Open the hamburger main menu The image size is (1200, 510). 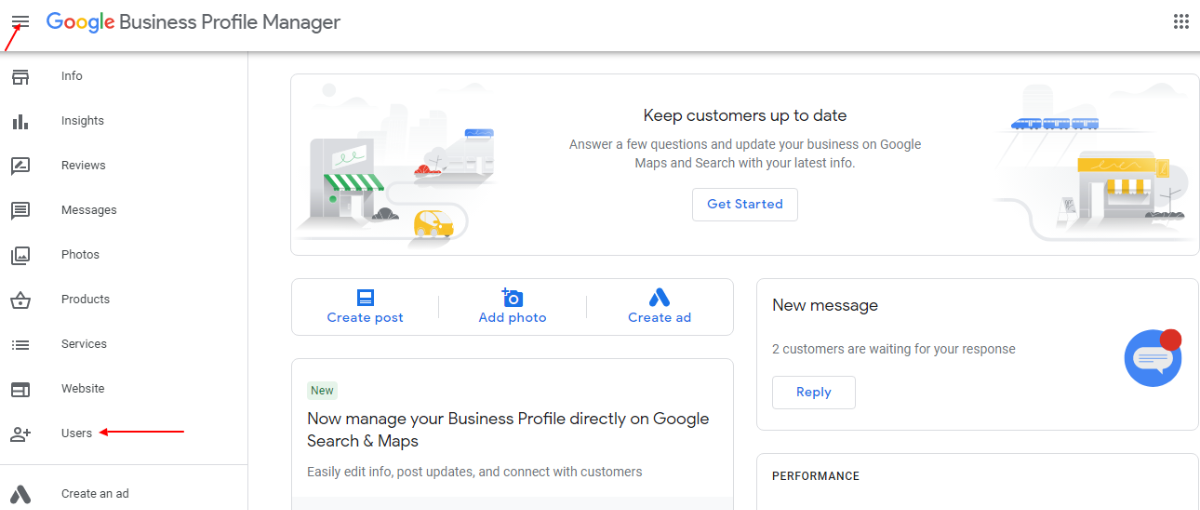(20, 22)
